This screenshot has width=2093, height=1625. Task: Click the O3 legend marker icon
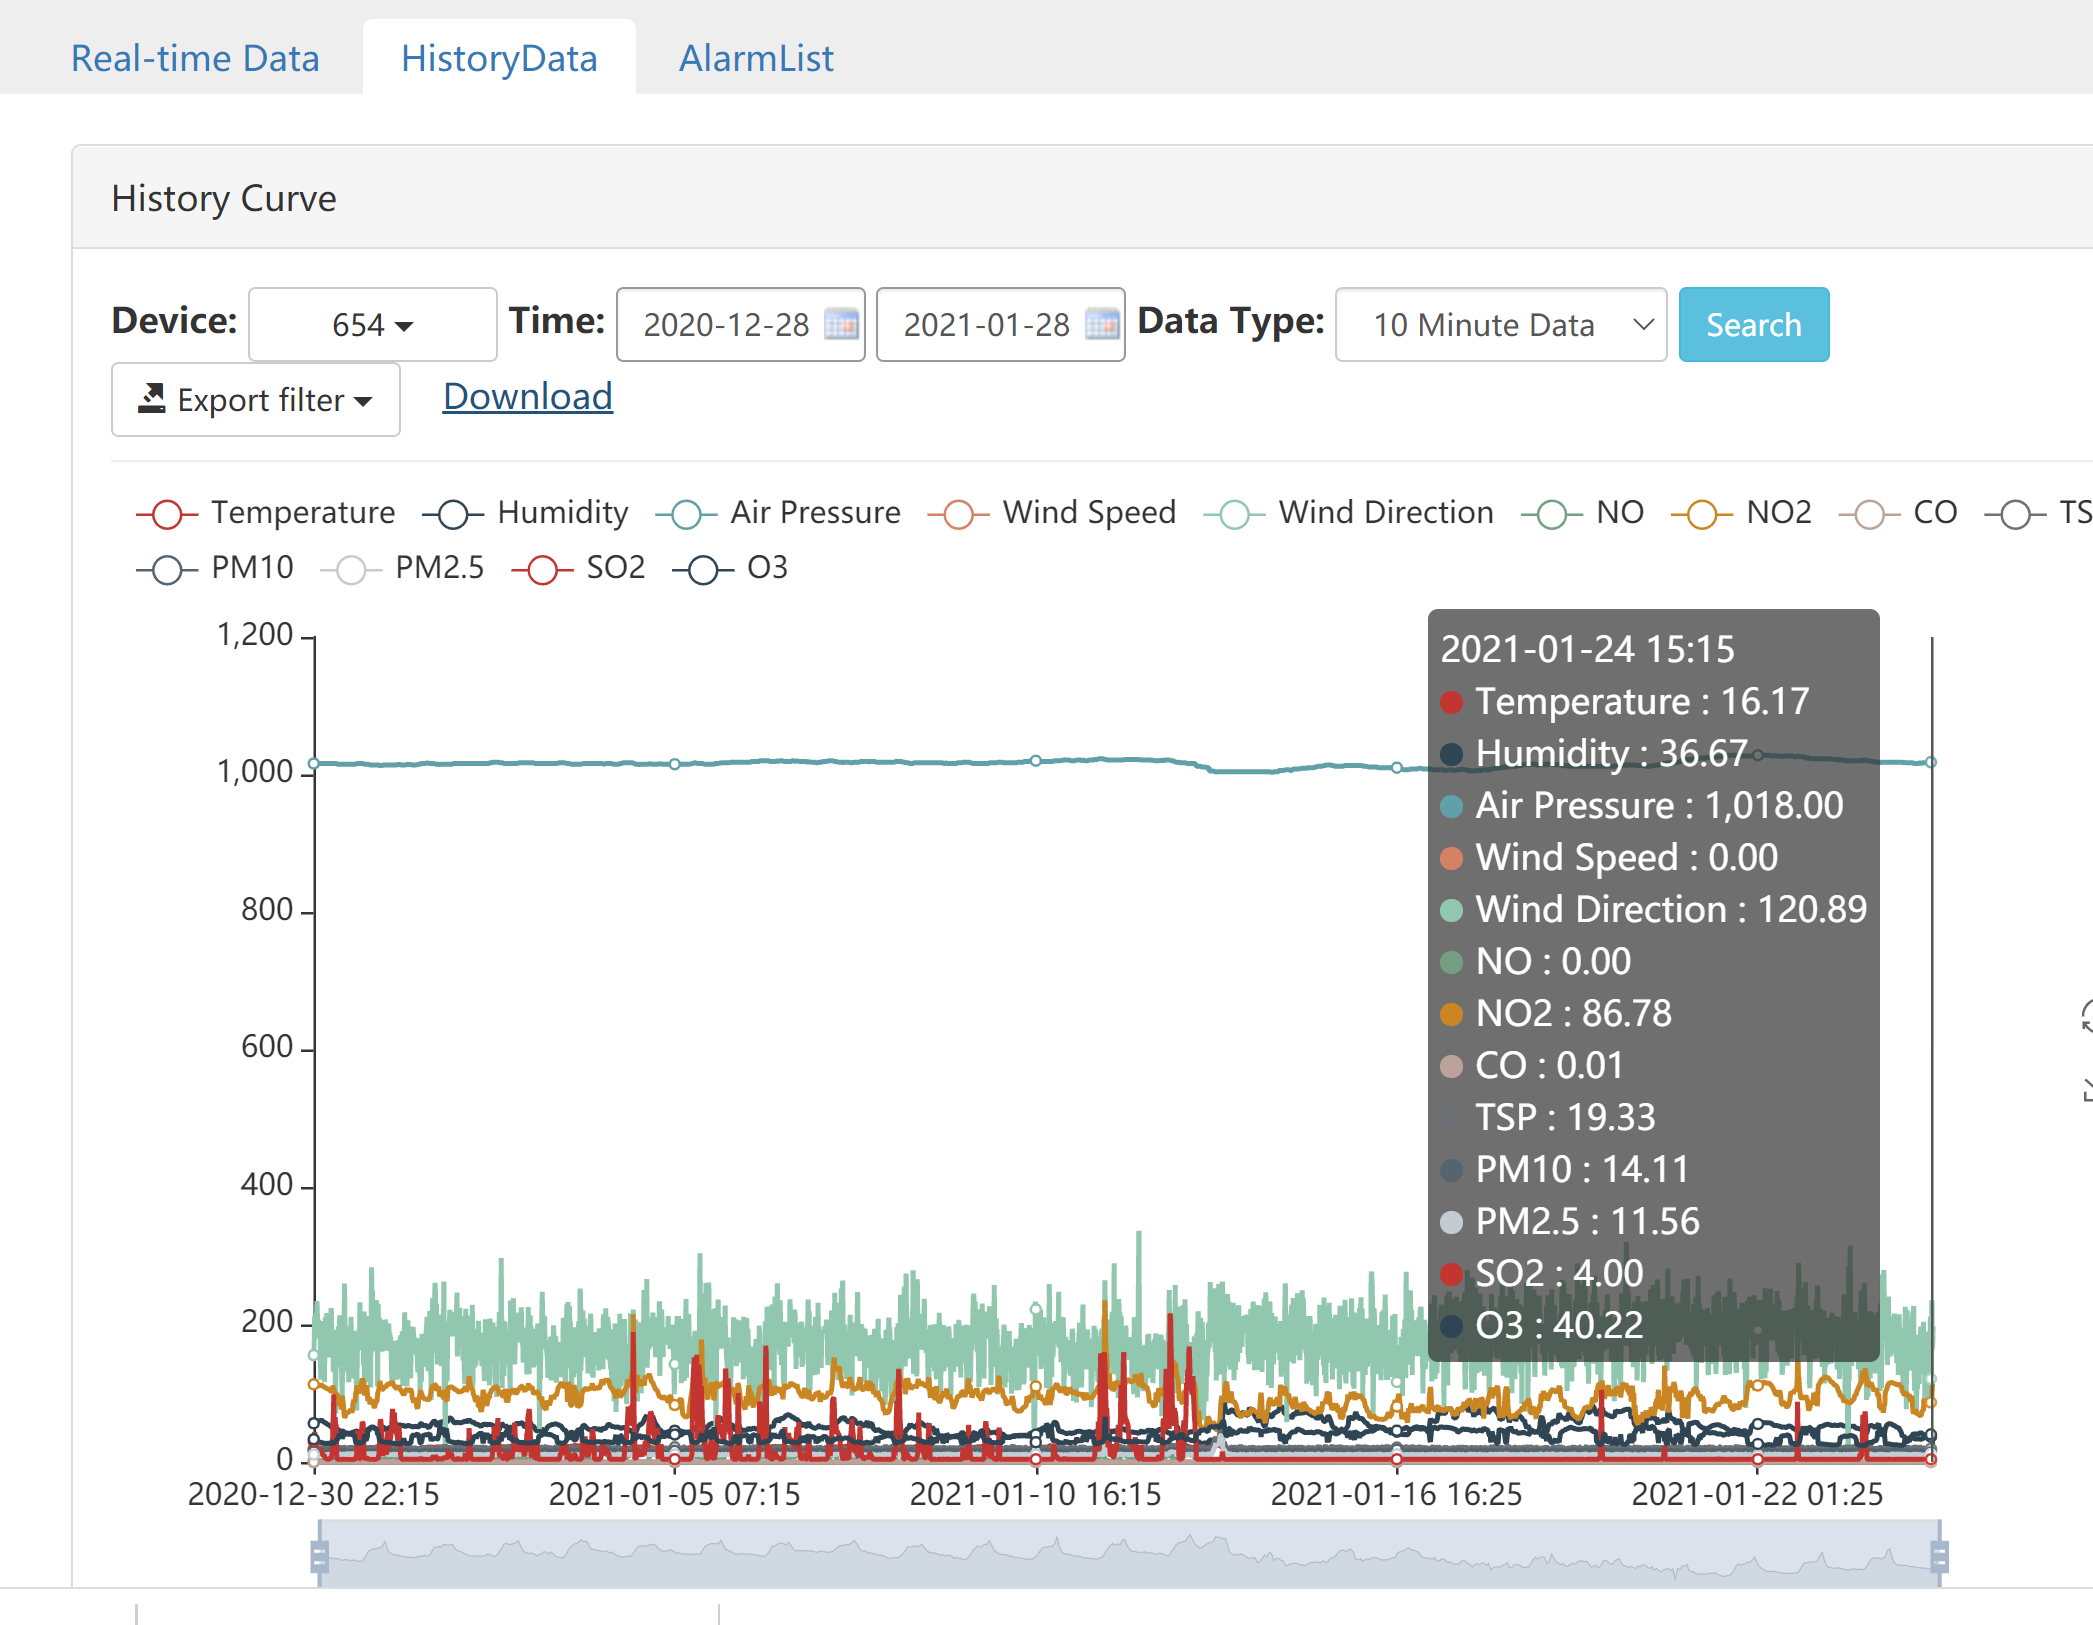click(703, 569)
